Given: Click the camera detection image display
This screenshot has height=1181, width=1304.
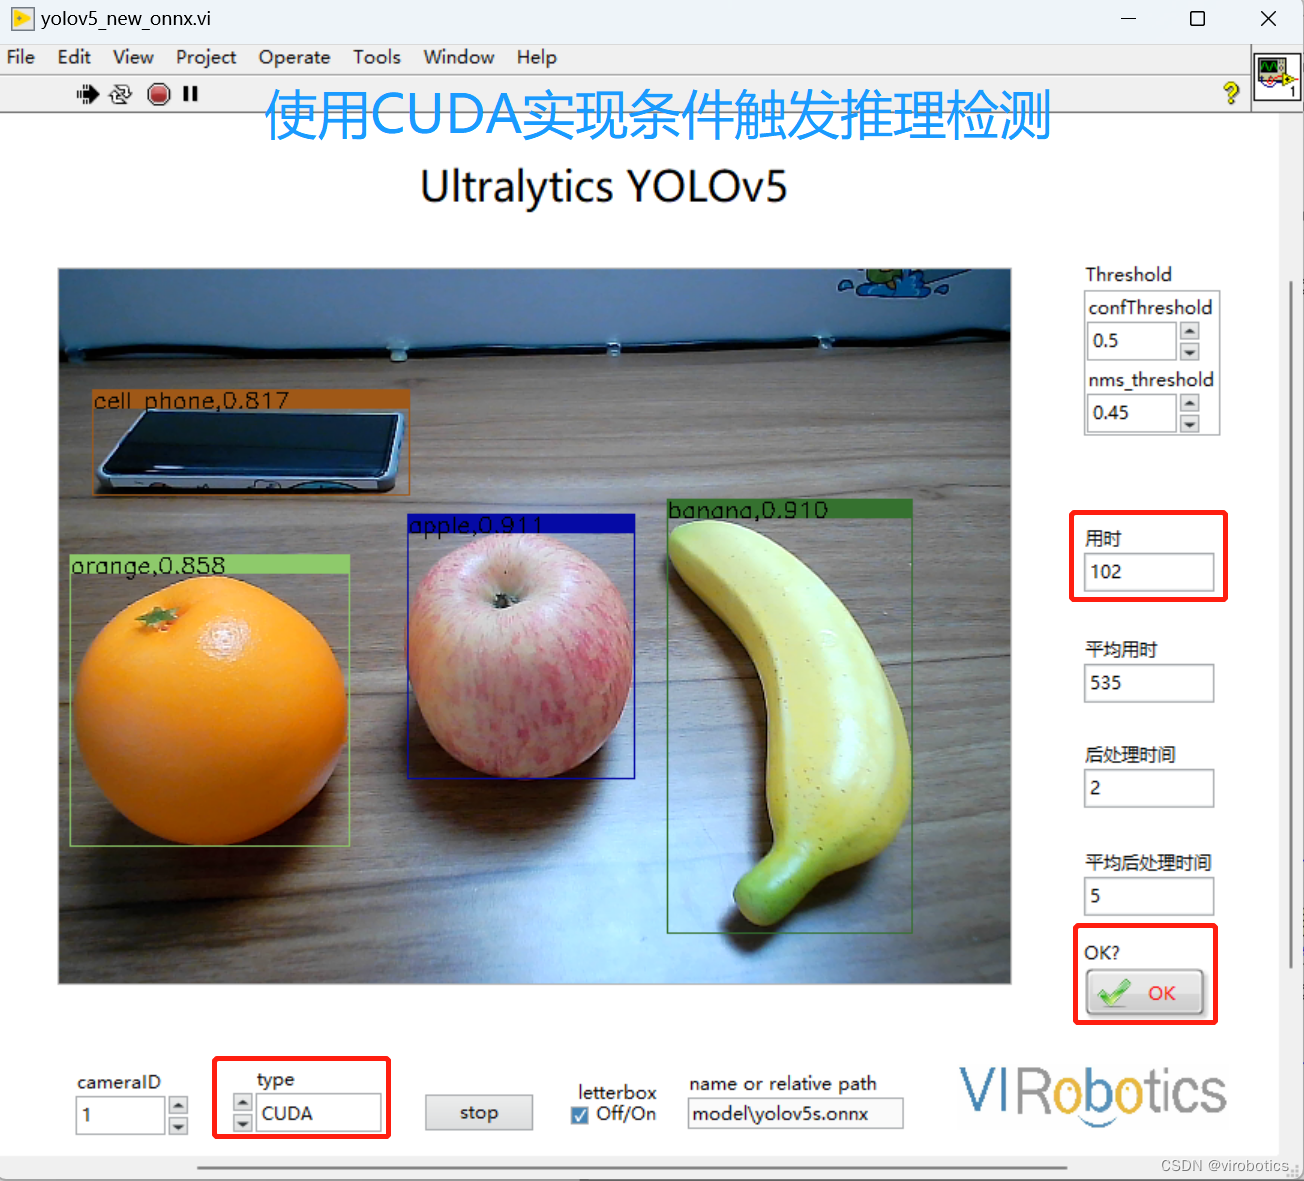Looking at the screenshot, I should tap(535, 626).
